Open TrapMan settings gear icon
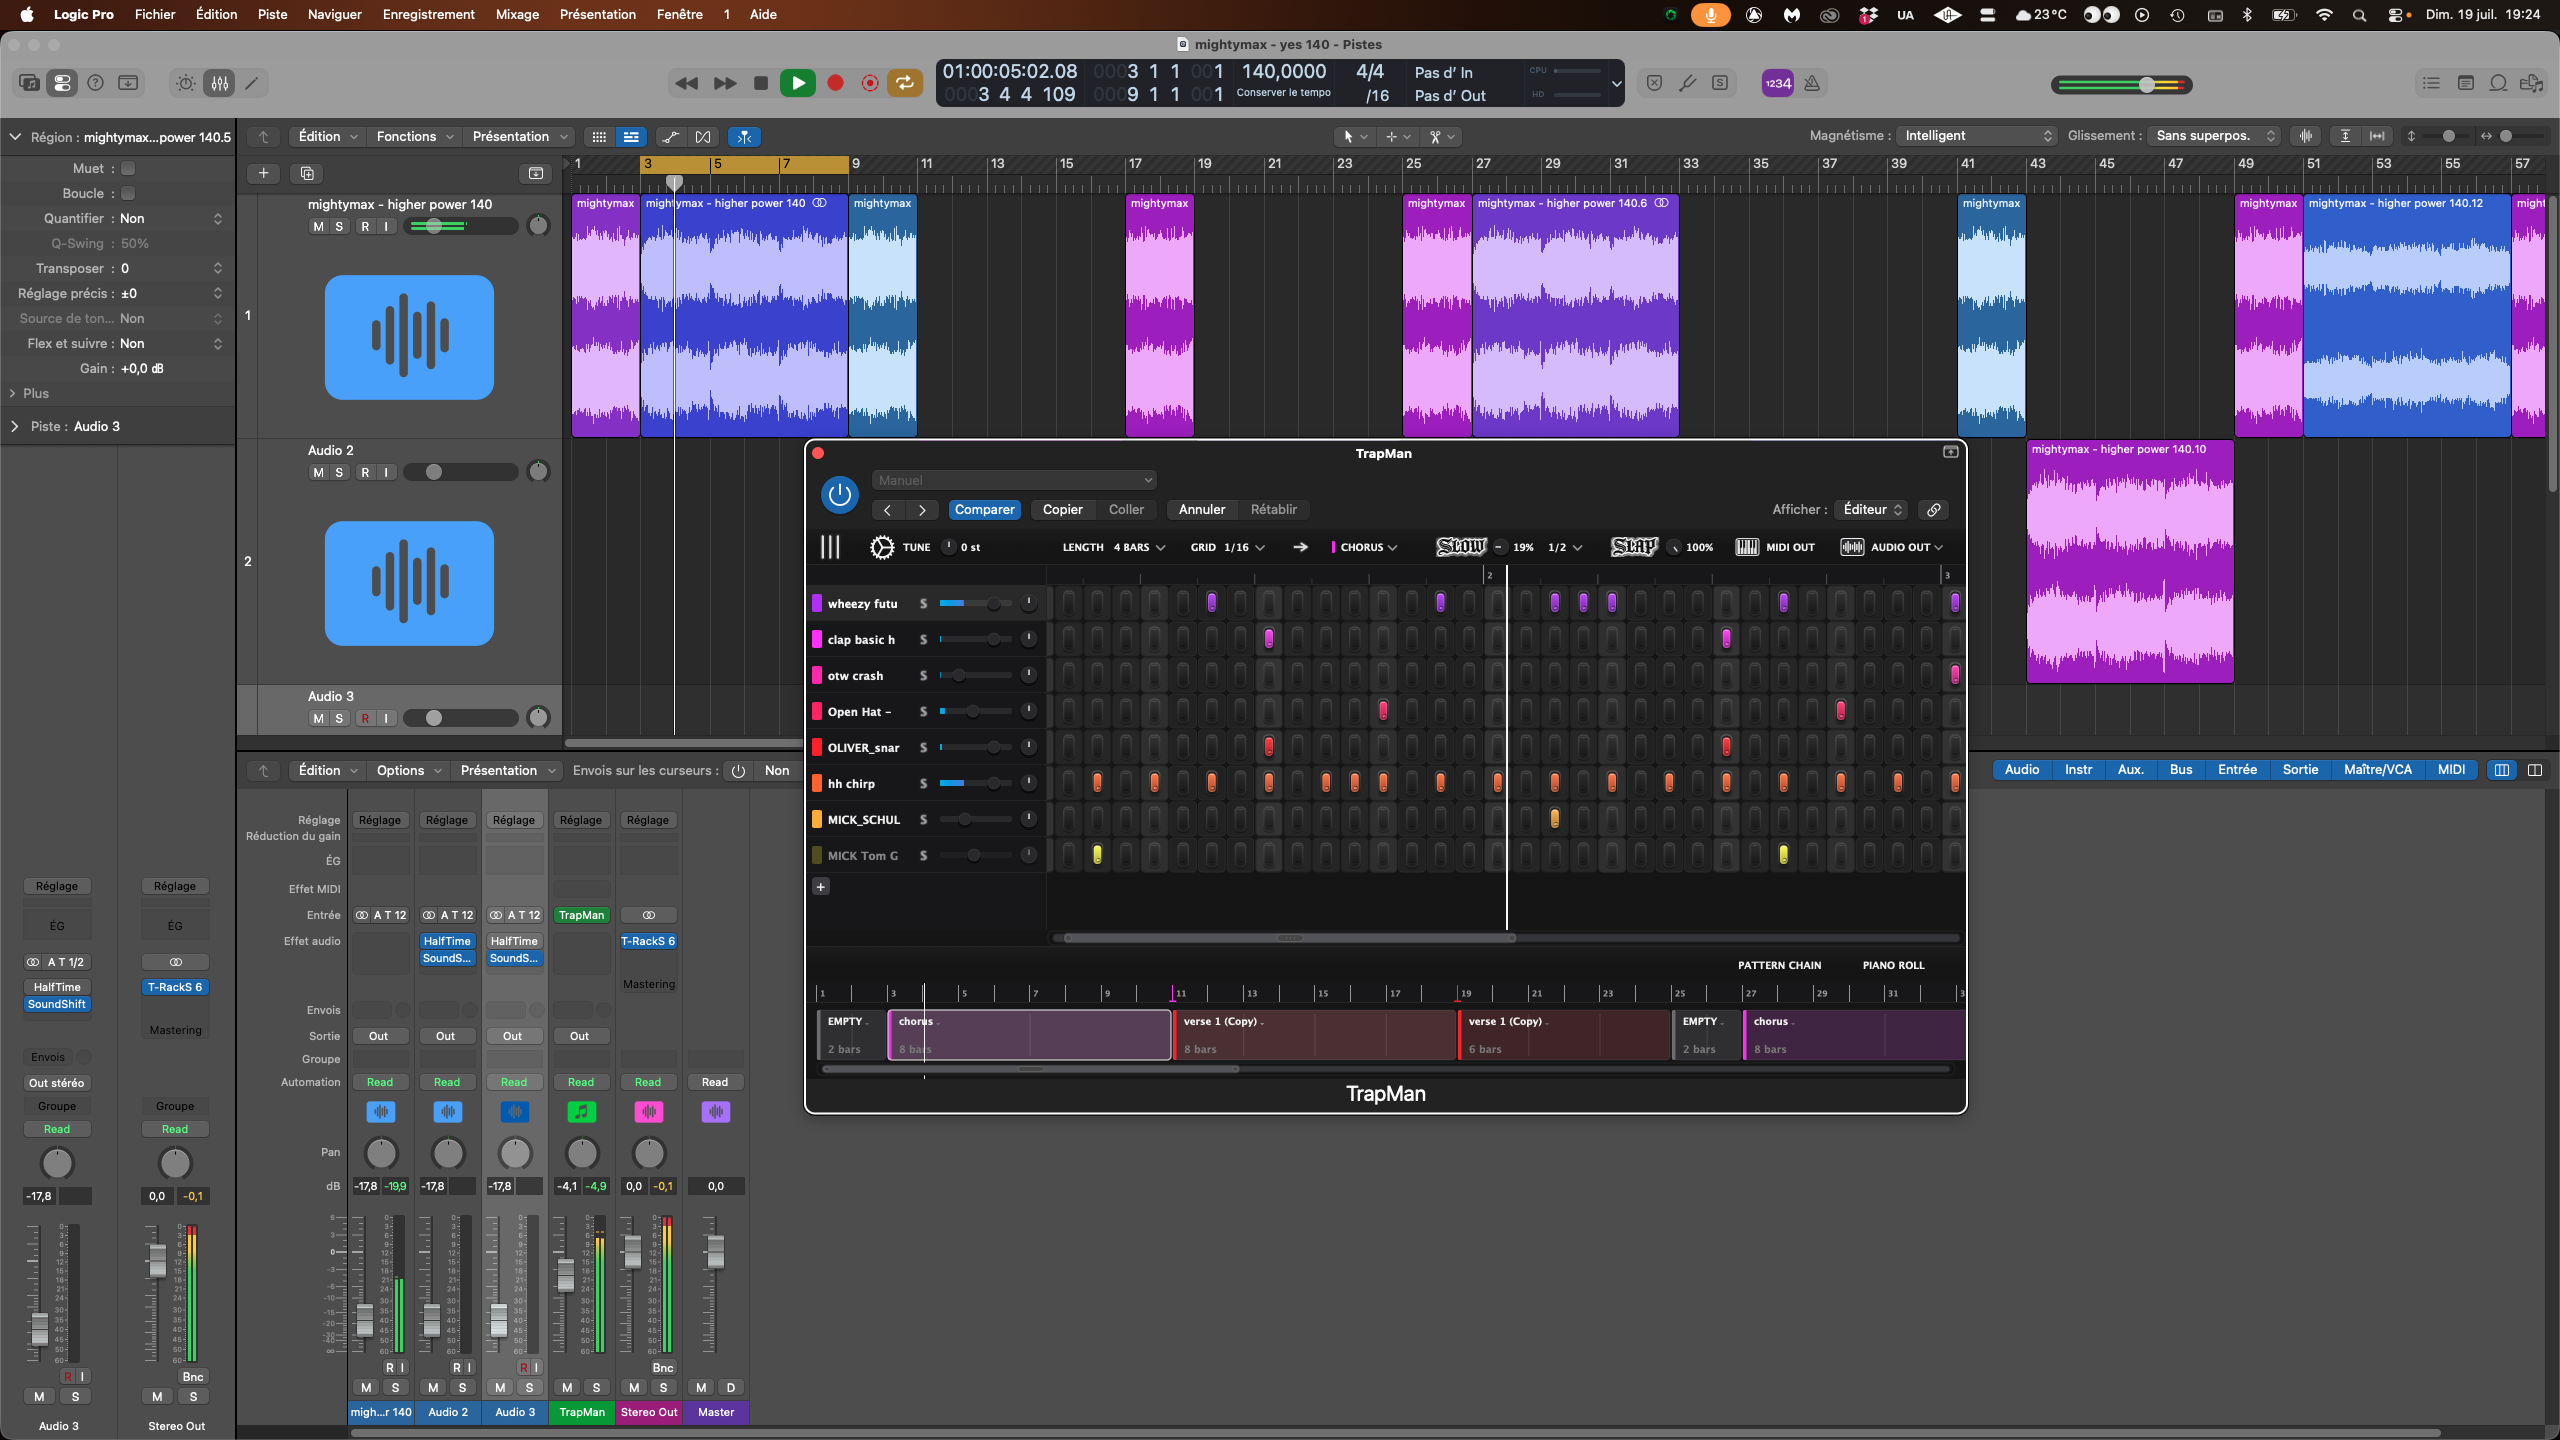 tap(881, 547)
